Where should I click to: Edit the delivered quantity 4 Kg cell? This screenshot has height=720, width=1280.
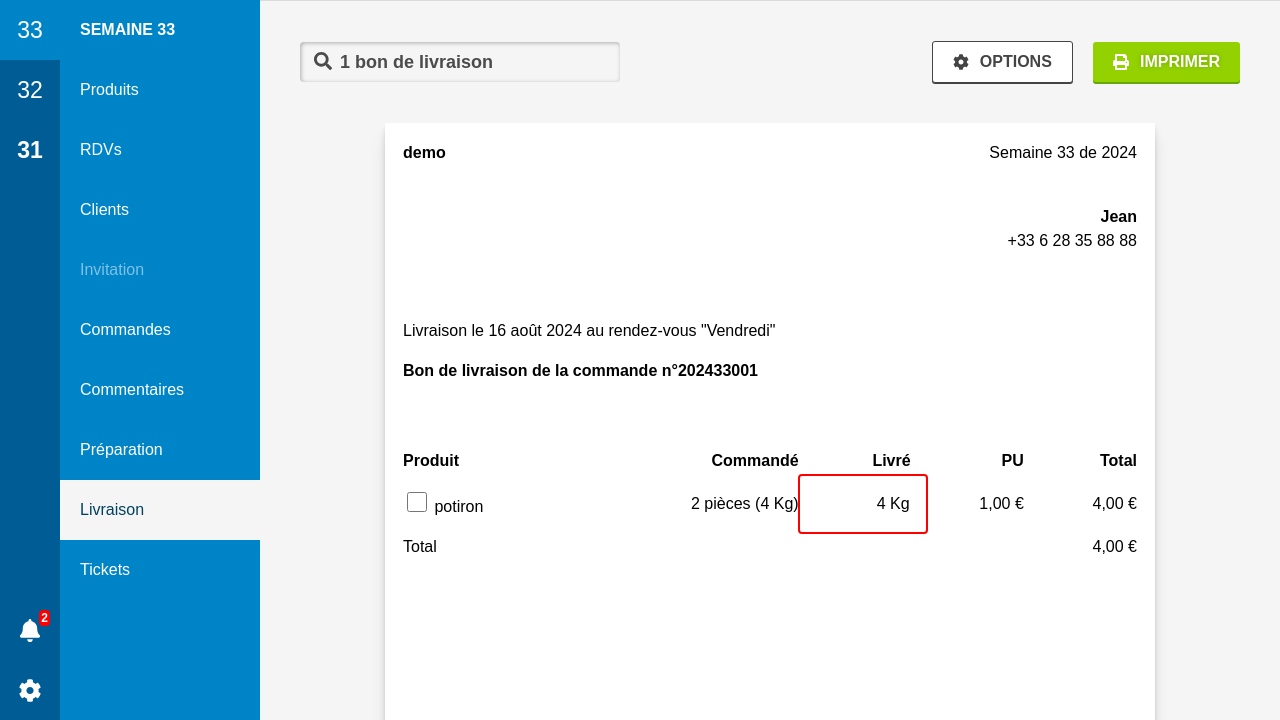pyautogui.click(x=863, y=504)
